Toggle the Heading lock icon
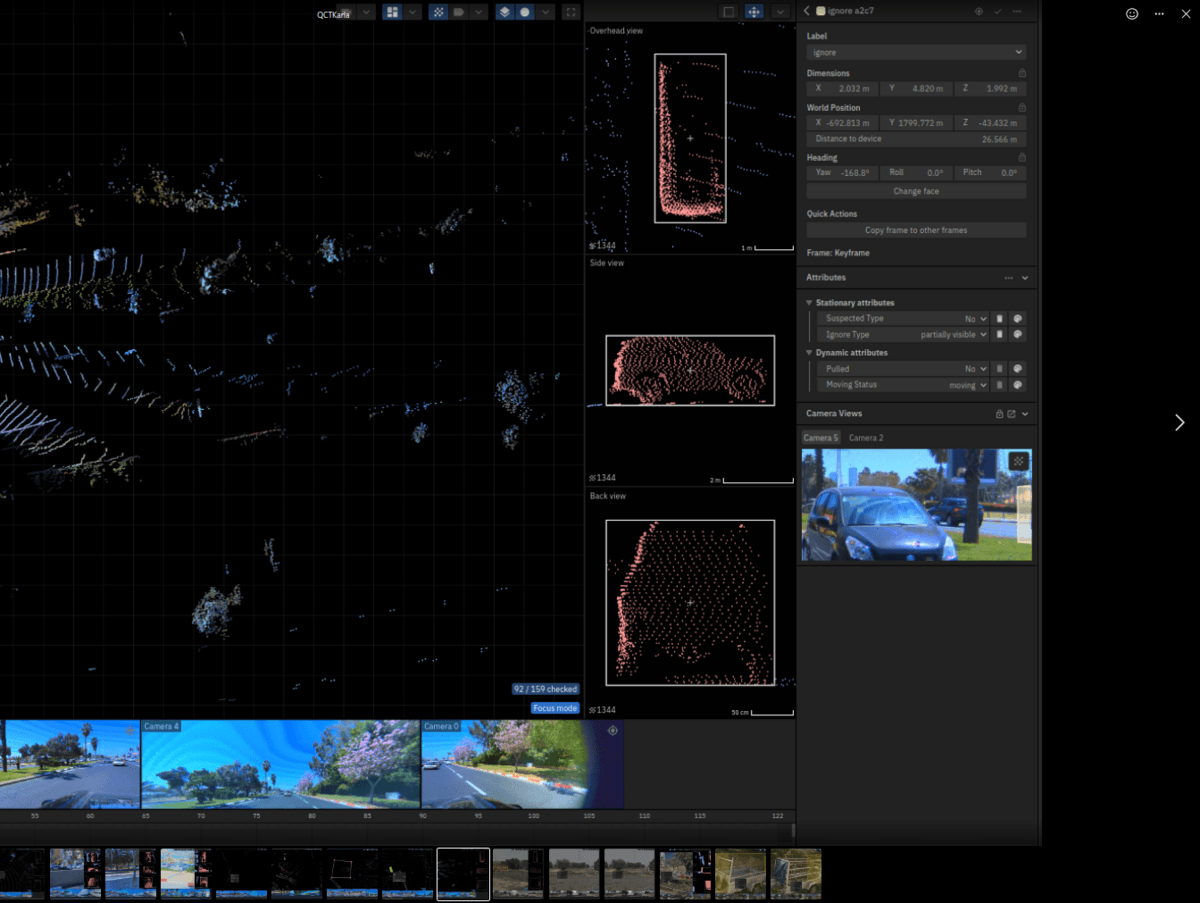 [x=1022, y=157]
